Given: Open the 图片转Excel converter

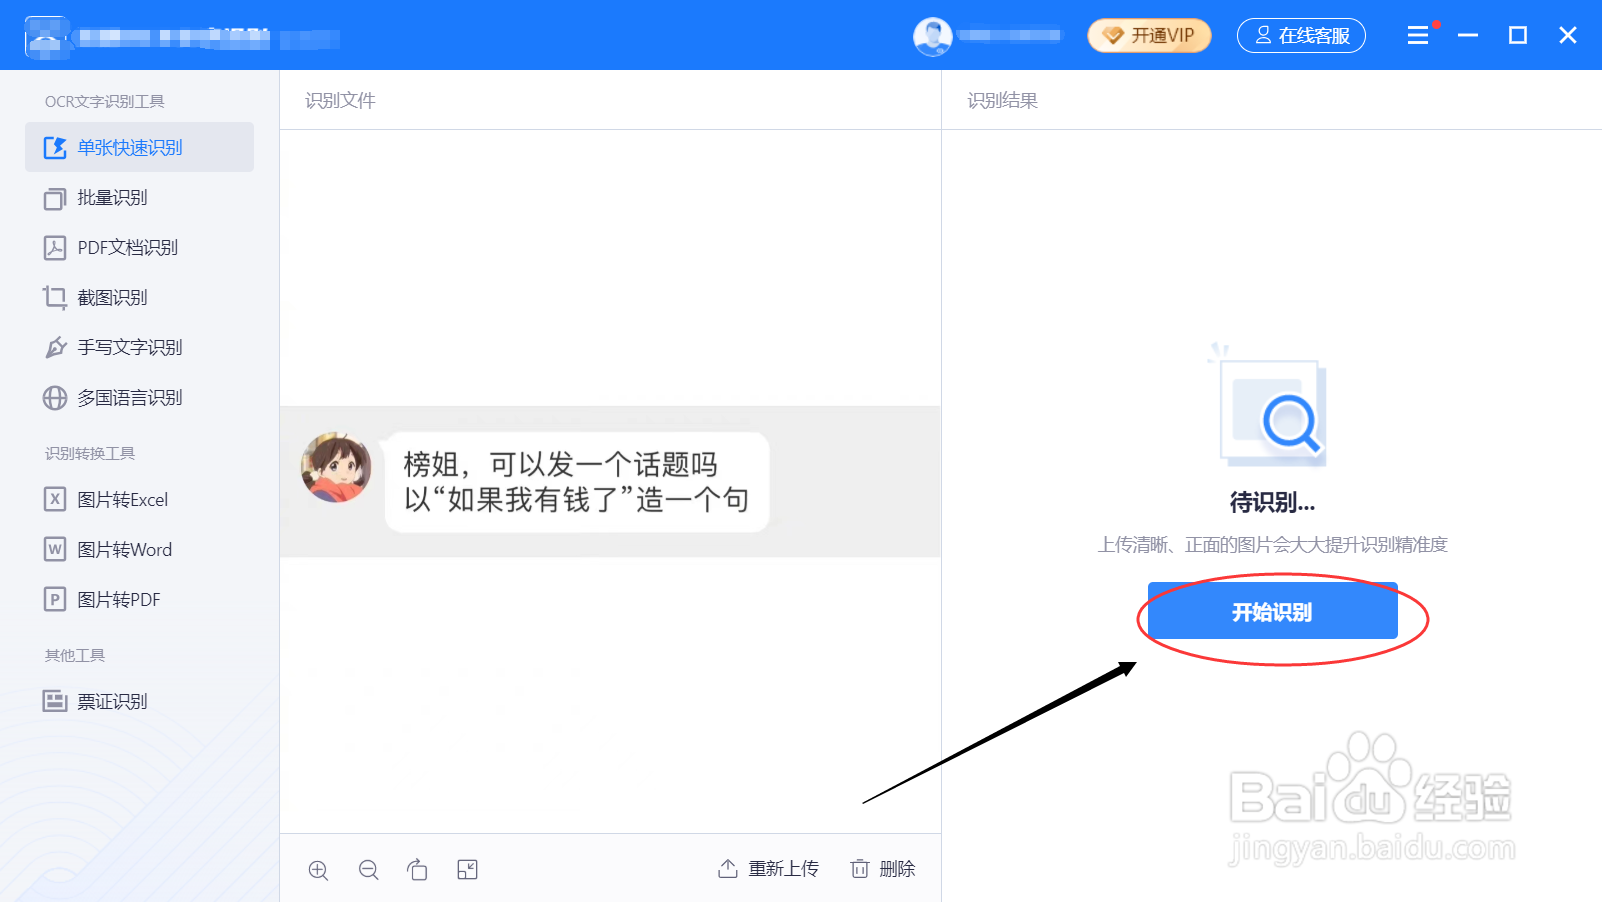Looking at the screenshot, I should [x=123, y=499].
